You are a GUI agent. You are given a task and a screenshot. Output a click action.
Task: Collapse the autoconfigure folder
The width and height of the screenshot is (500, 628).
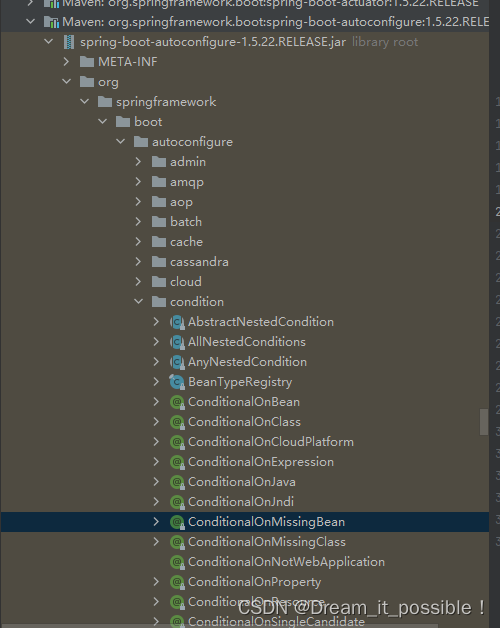pos(121,141)
